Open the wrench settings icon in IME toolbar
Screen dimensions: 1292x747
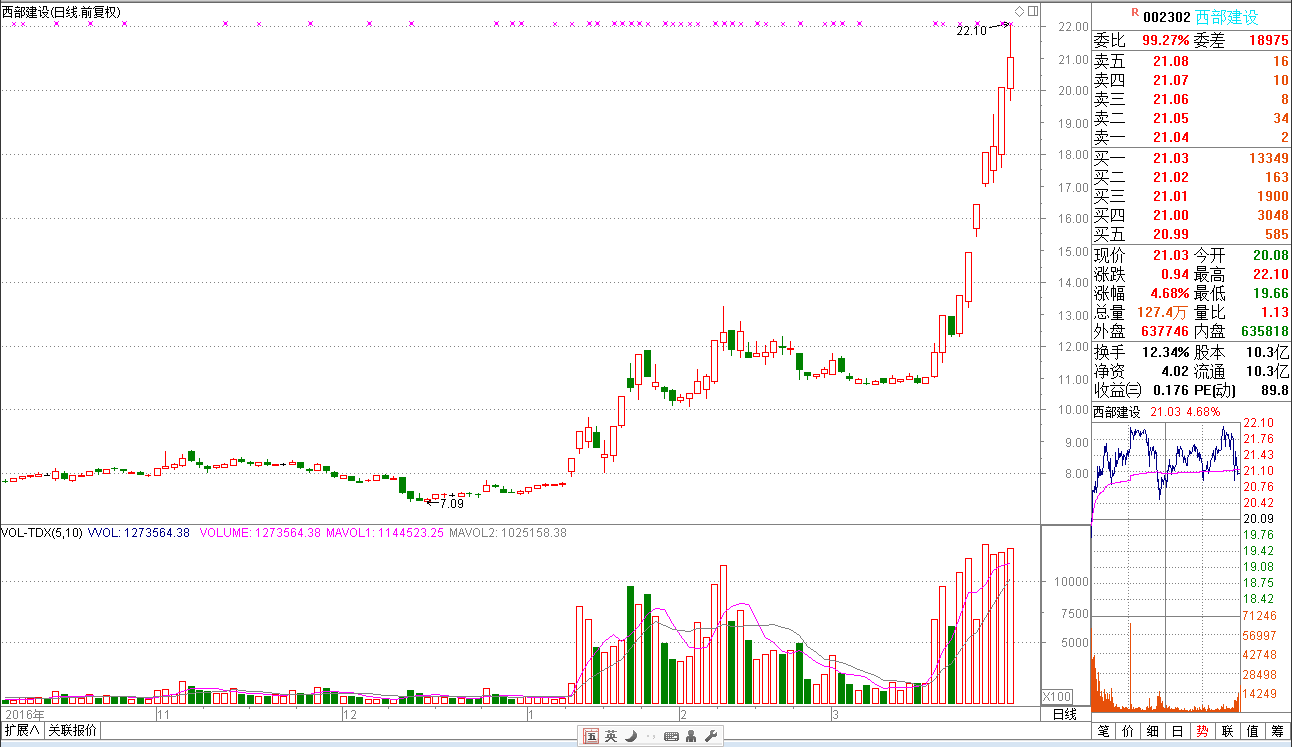[x=711, y=737]
